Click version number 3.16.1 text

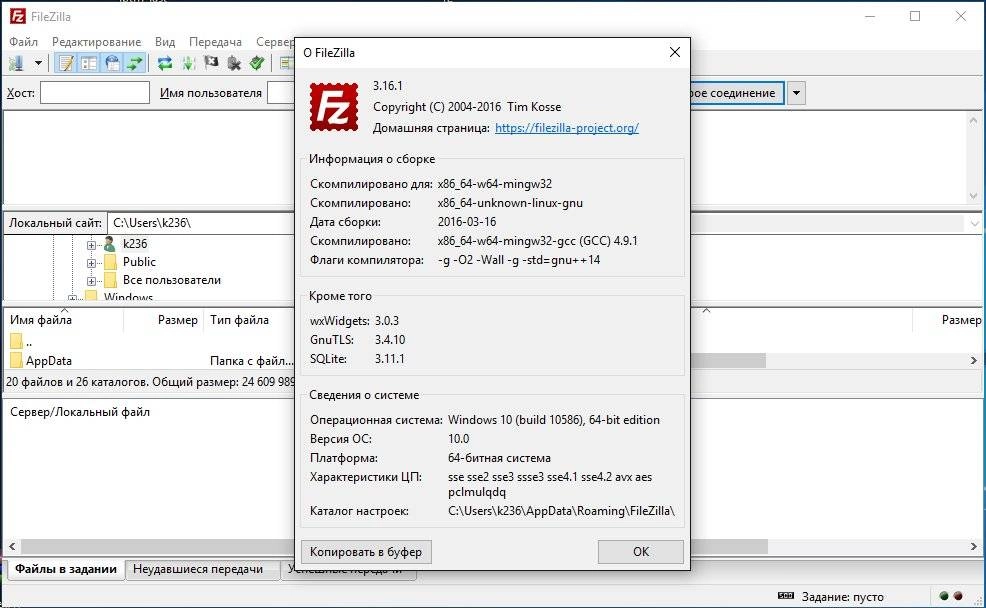[387, 86]
